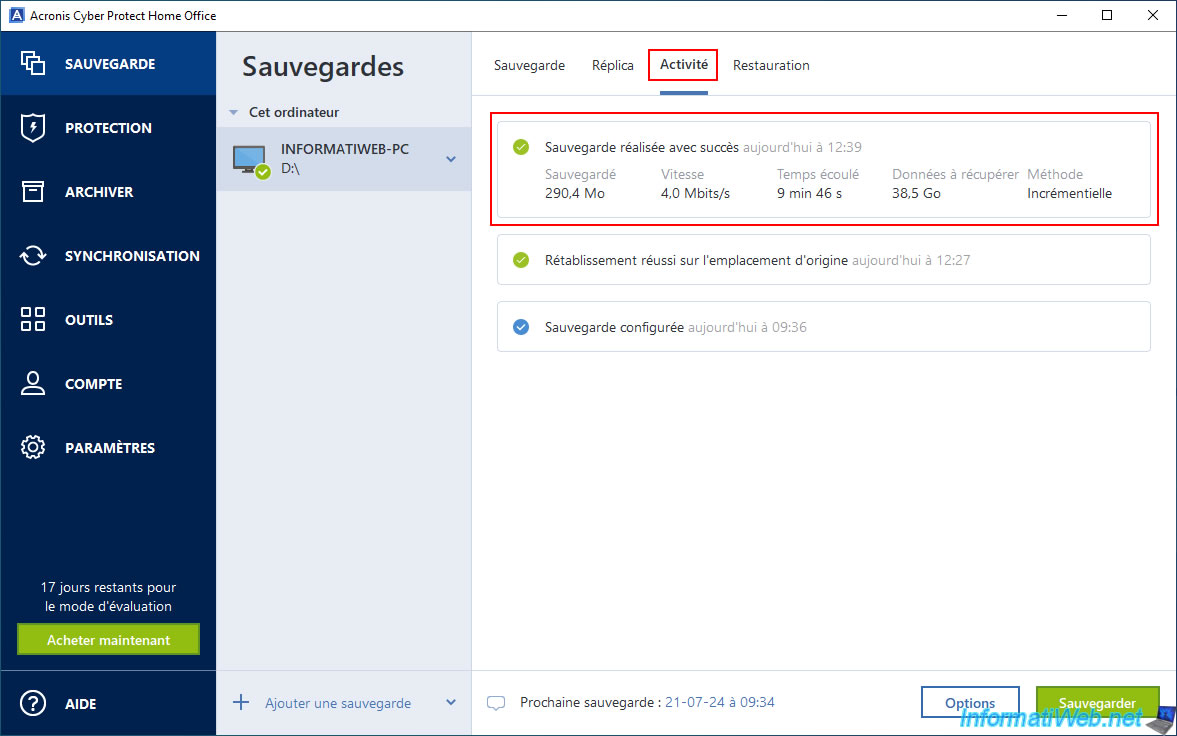
Task: Open Rétablissement réussi sur l'emplacement d'origine entry
Action: click(x=823, y=260)
